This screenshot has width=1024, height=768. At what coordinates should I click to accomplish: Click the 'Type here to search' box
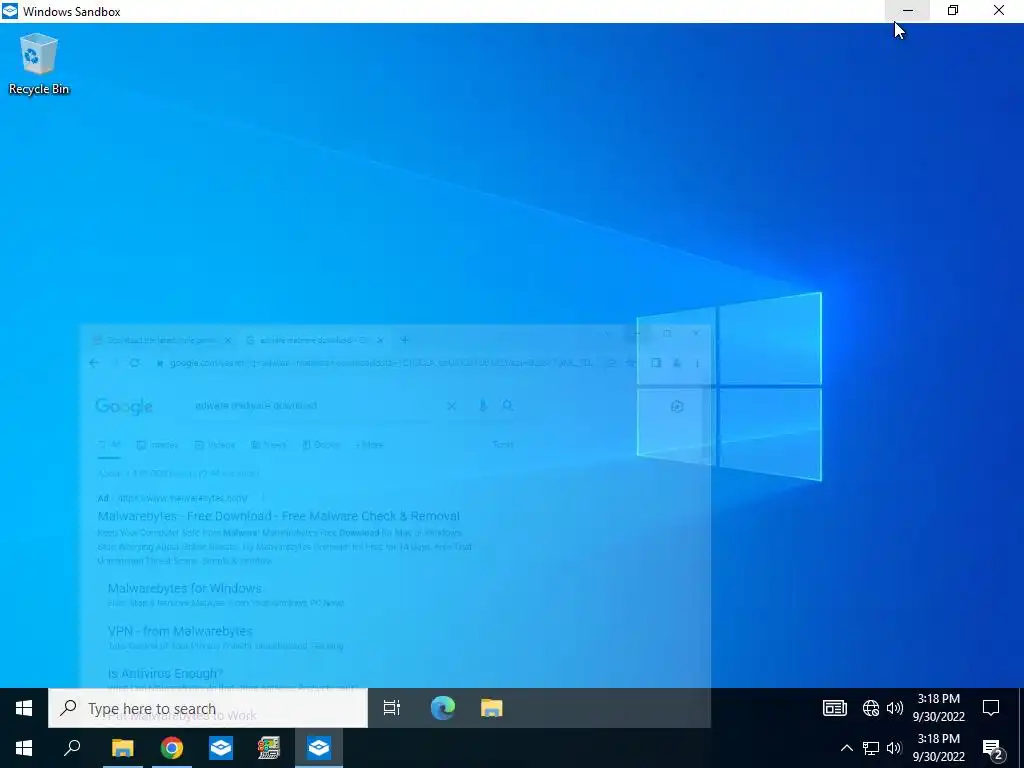point(208,708)
